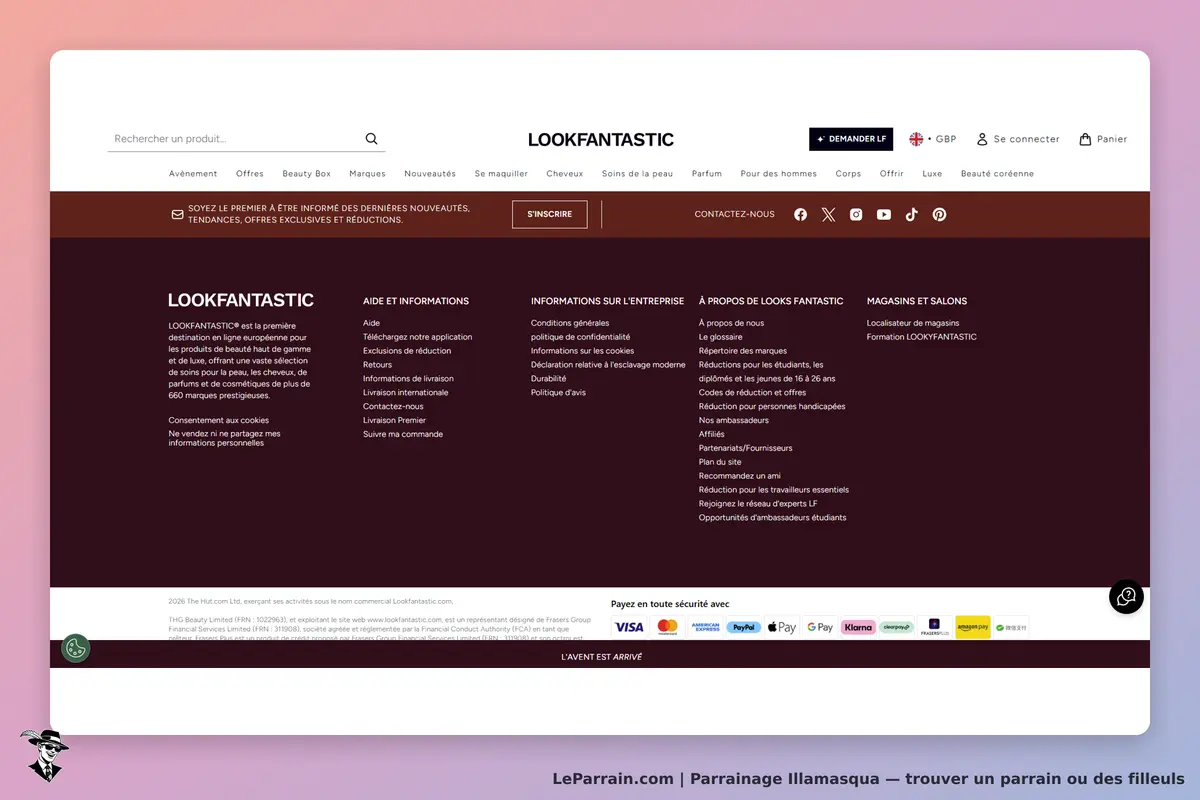
Task: Click the LOOKFANTASTIC header logo
Action: 601,139
